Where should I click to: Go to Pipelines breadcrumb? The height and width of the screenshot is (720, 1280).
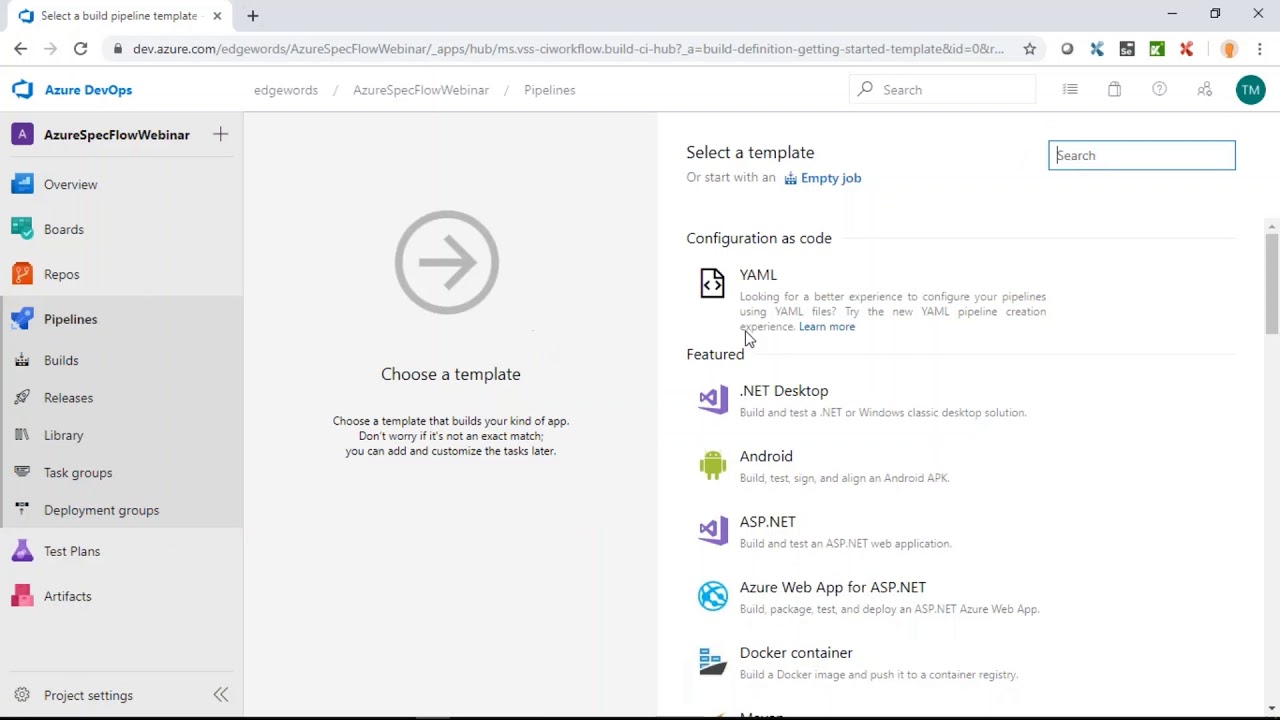(x=550, y=90)
